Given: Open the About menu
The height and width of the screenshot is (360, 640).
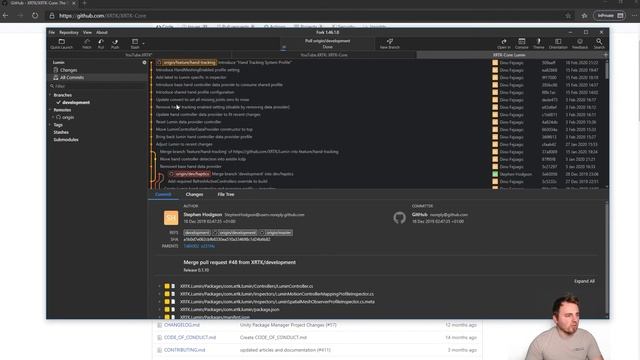Looking at the screenshot, I should pos(102,32).
